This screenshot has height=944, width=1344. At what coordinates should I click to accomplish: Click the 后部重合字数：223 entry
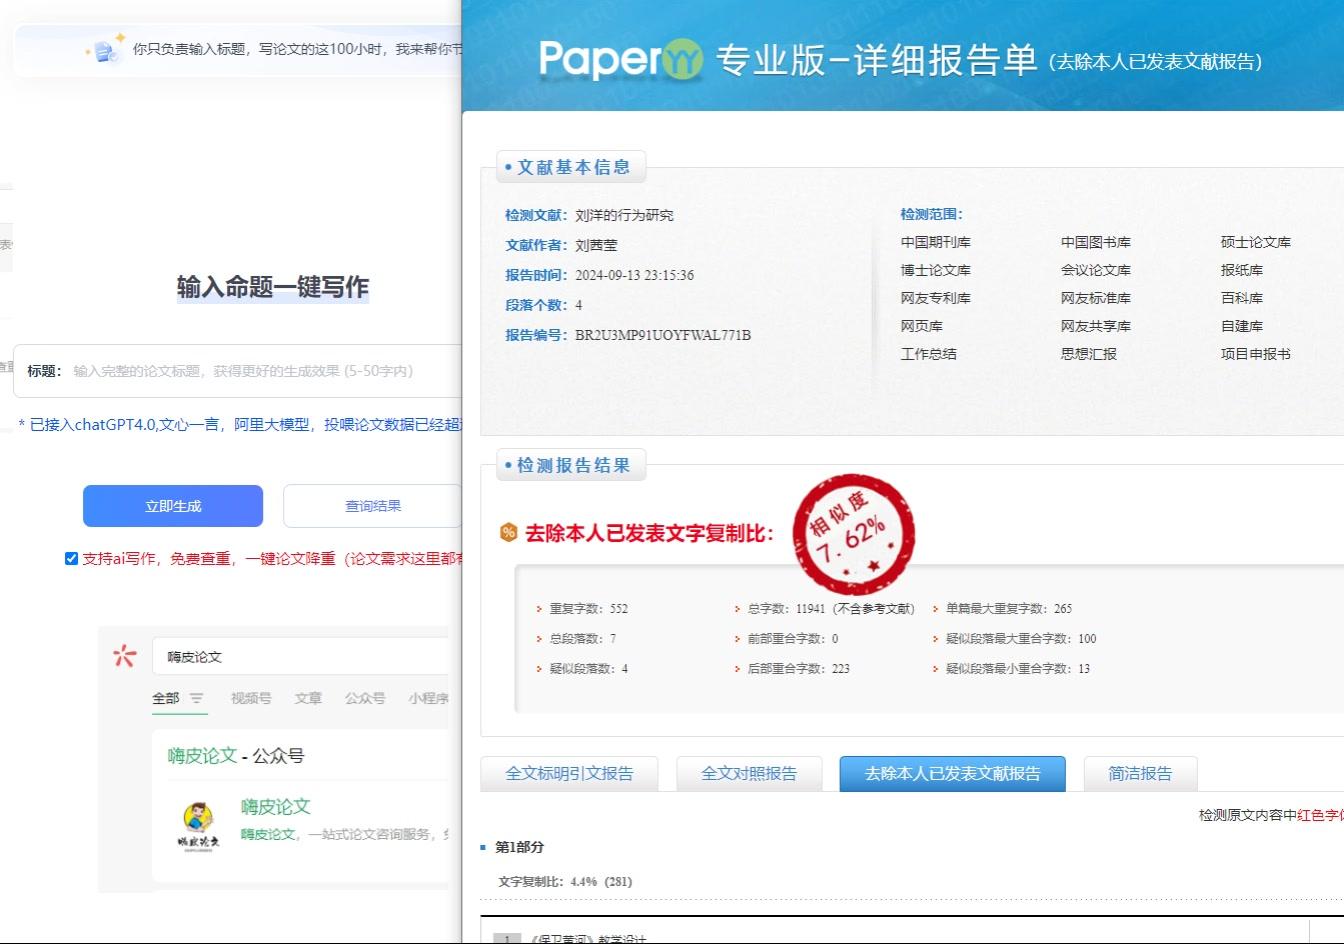pyautogui.click(x=798, y=668)
